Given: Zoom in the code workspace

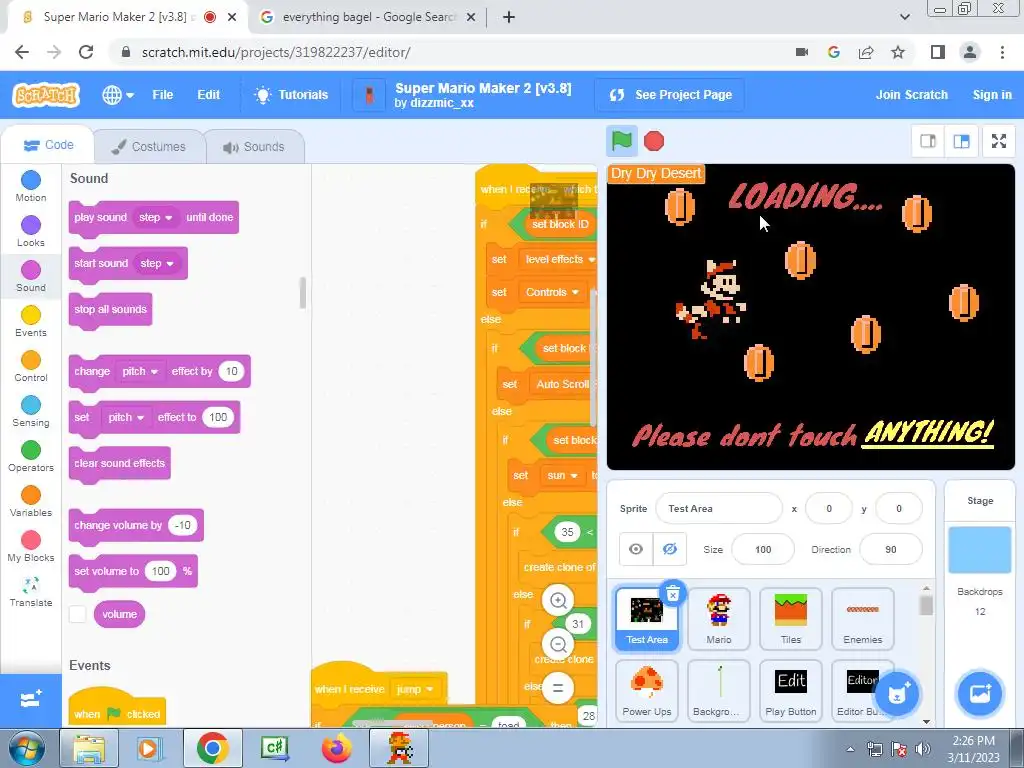Looking at the screenshot, I should click(x=558, y=600).
